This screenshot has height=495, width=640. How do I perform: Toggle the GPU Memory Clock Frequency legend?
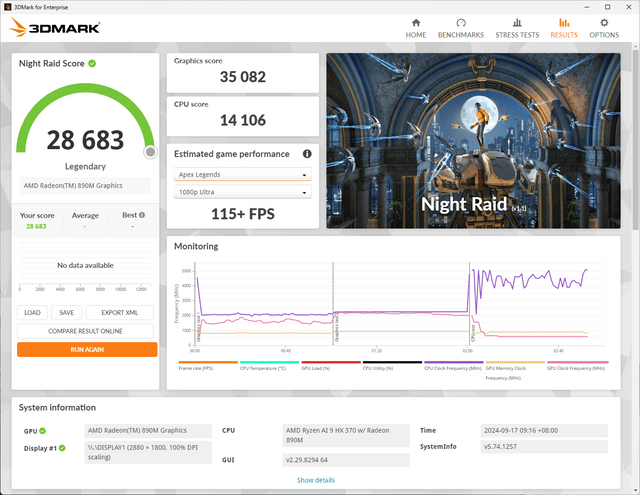tap(515, 371)
